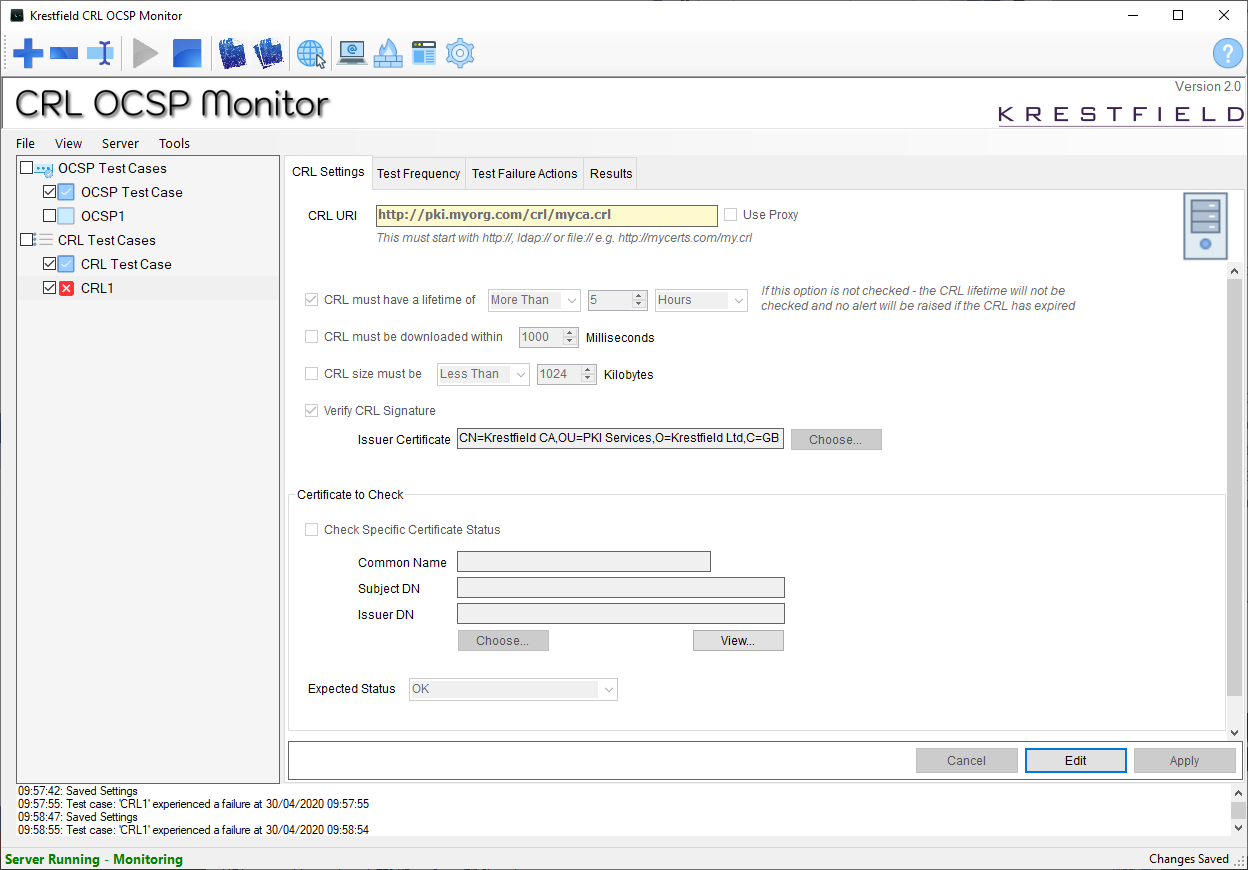1248x870 pixels.
Task: Click the blue plus add test case icon
Action: (27, 53)
